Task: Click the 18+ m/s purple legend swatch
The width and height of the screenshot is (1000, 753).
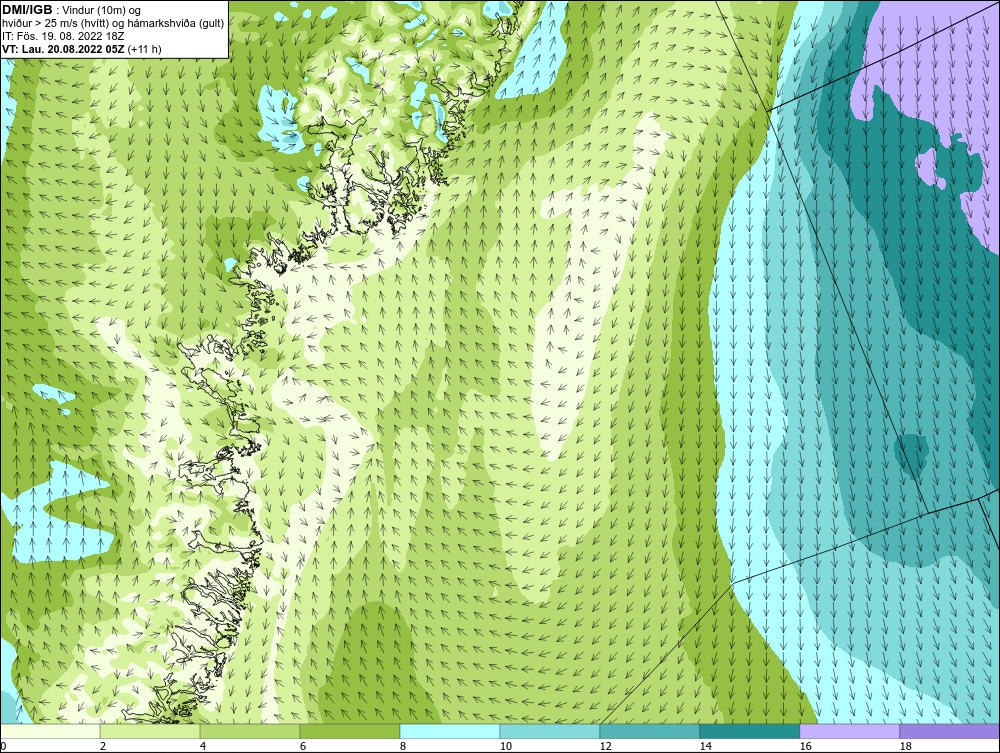Action: [950, 731]
